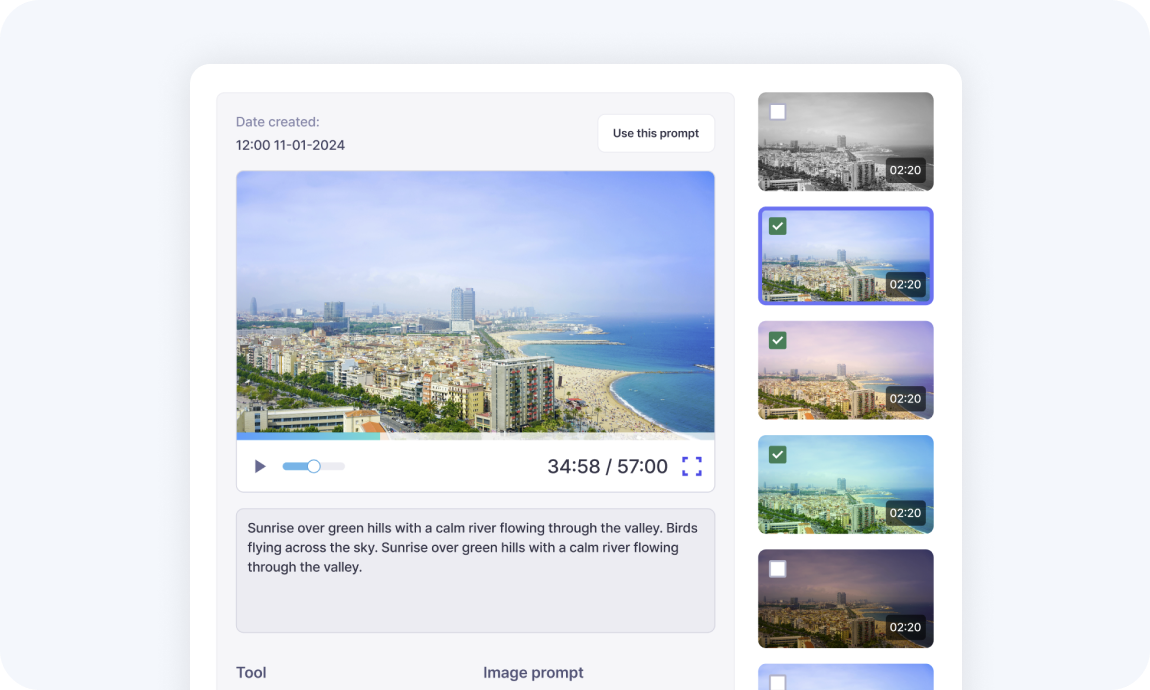Uncheck the purple-tinted thumbnail checkbox
This screenshot has width=1150, height=690.
click(777, 340)
